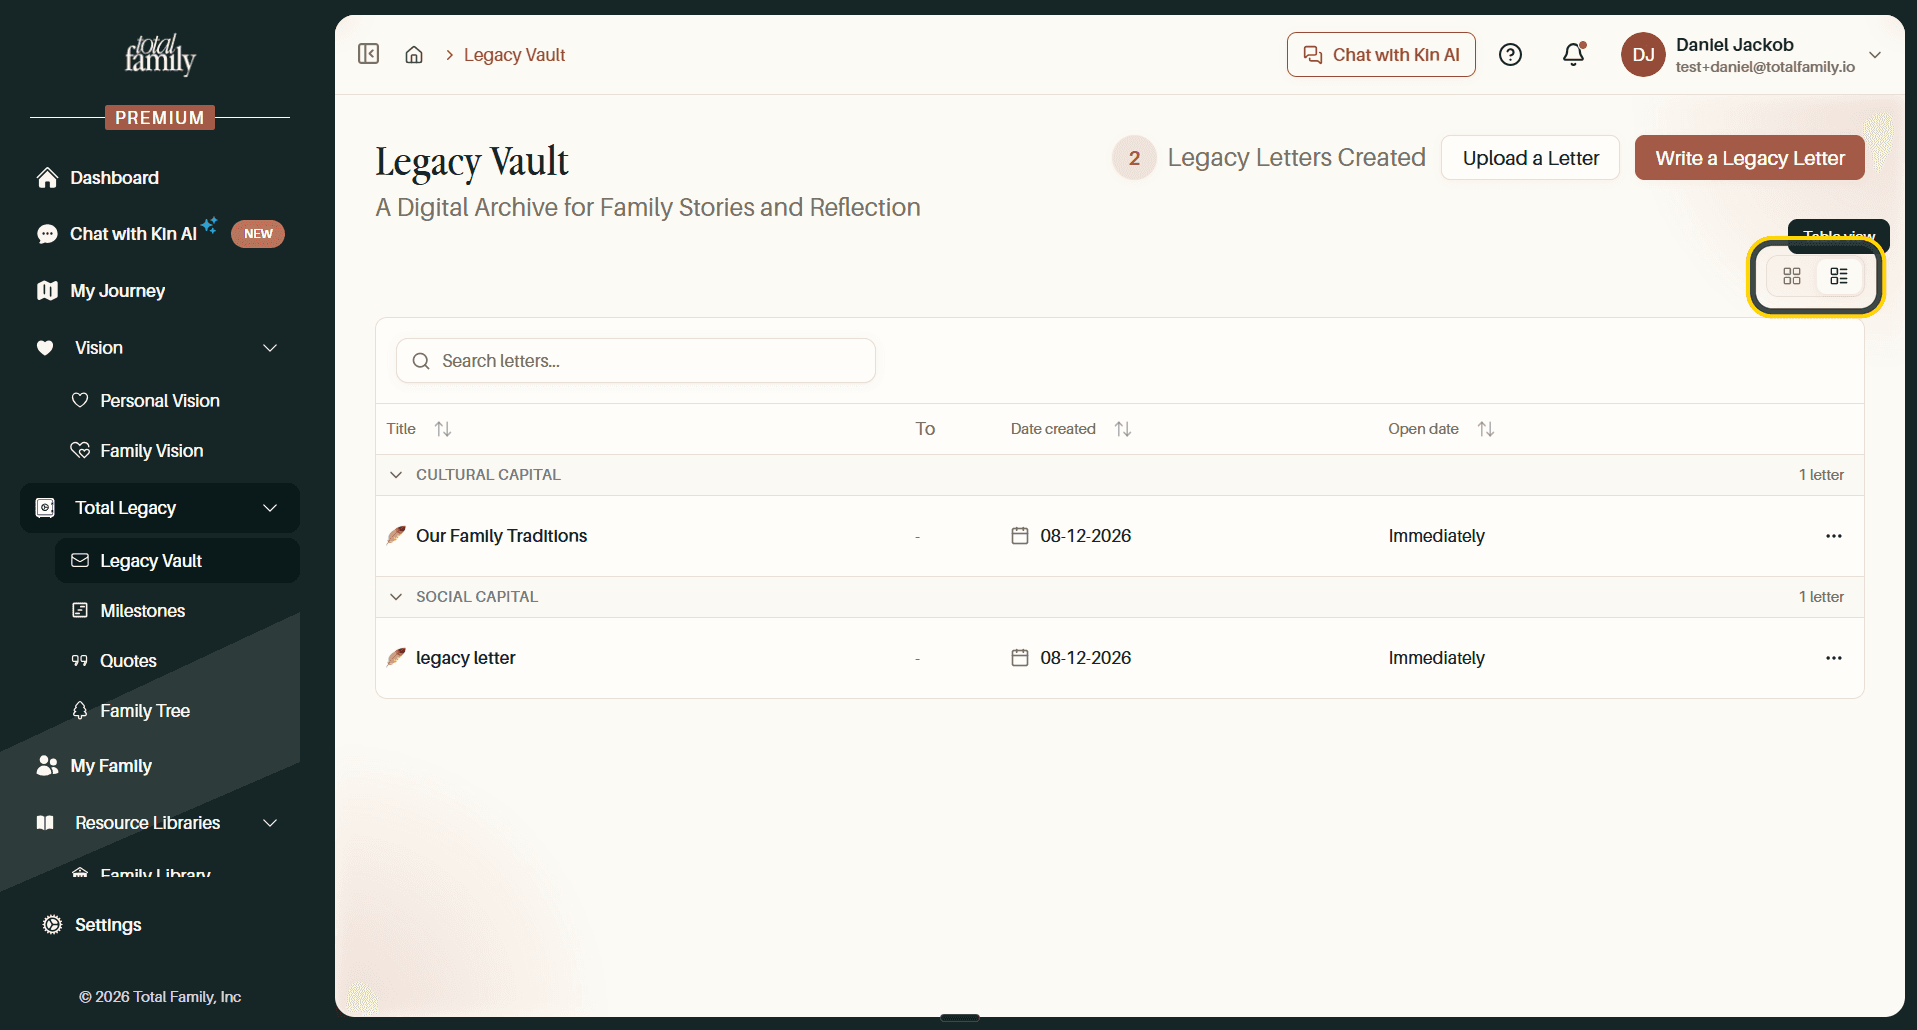Viewport: 1917px width, 1030px height.
Task: Collapse the Vision menu chevron
Action: coord(270,348)
